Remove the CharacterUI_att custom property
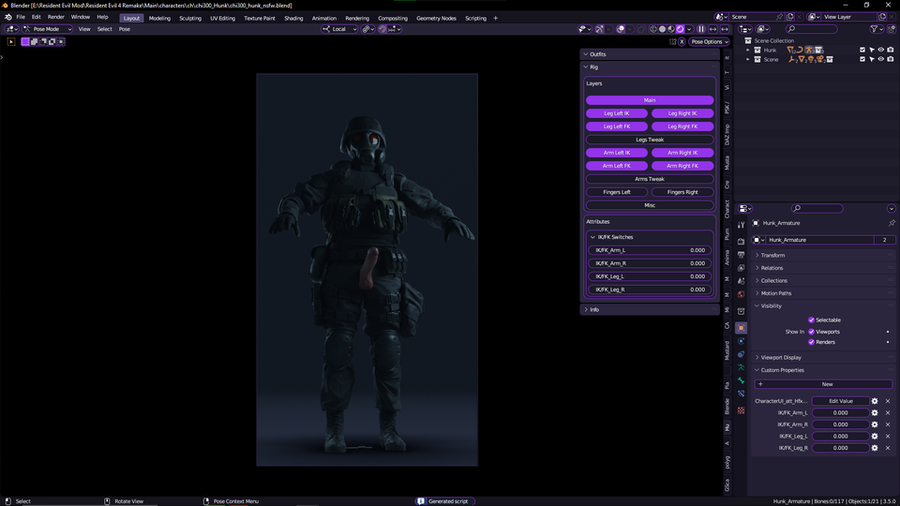The image size is (900, 506). [x=888, y=401]
